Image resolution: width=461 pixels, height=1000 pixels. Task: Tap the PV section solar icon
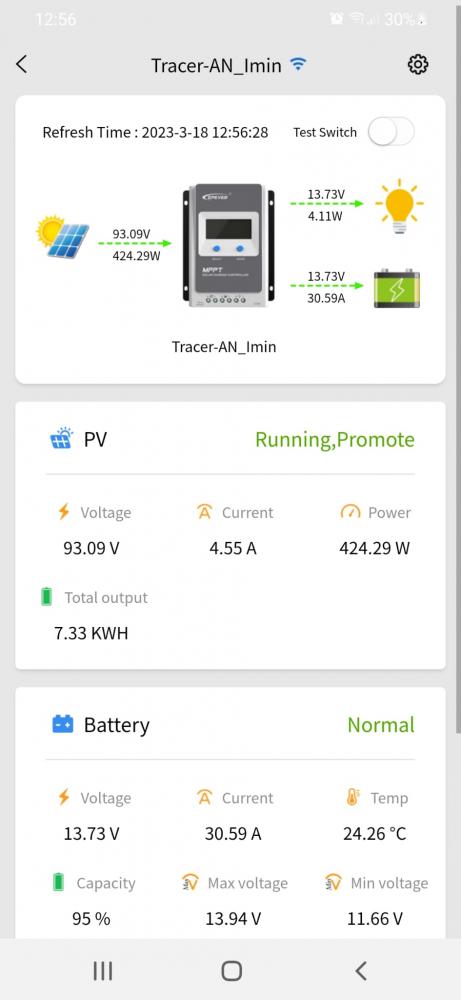tap(61, 439)
